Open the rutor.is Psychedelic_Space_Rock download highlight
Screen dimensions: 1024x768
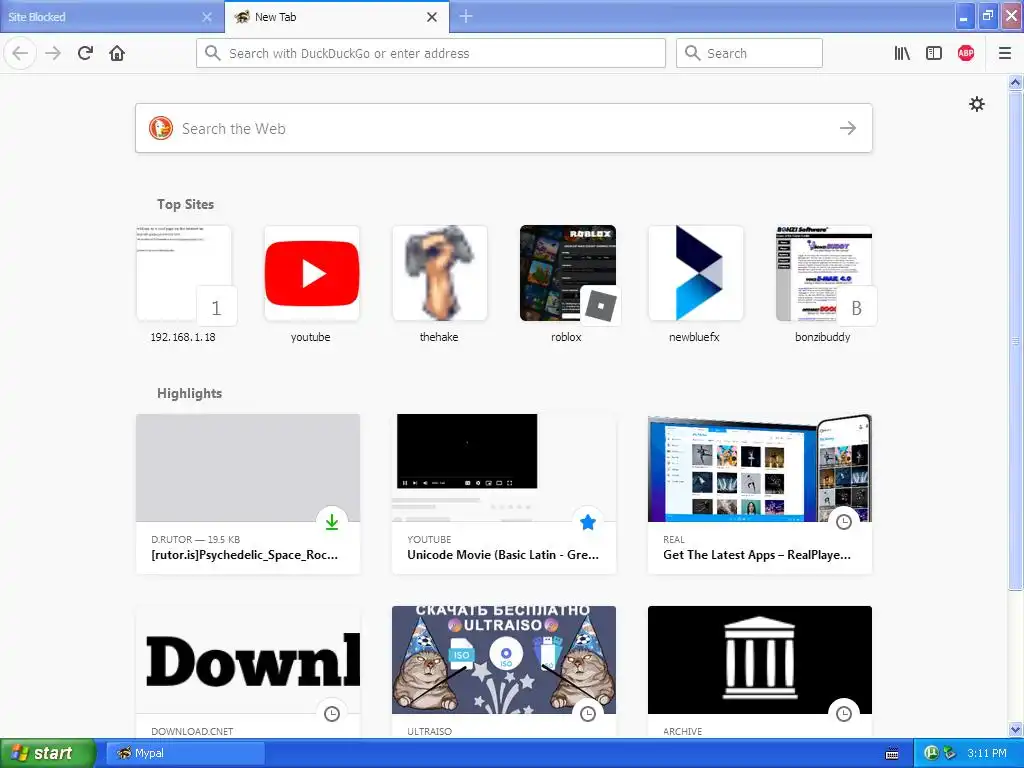[x=248, y=494]
